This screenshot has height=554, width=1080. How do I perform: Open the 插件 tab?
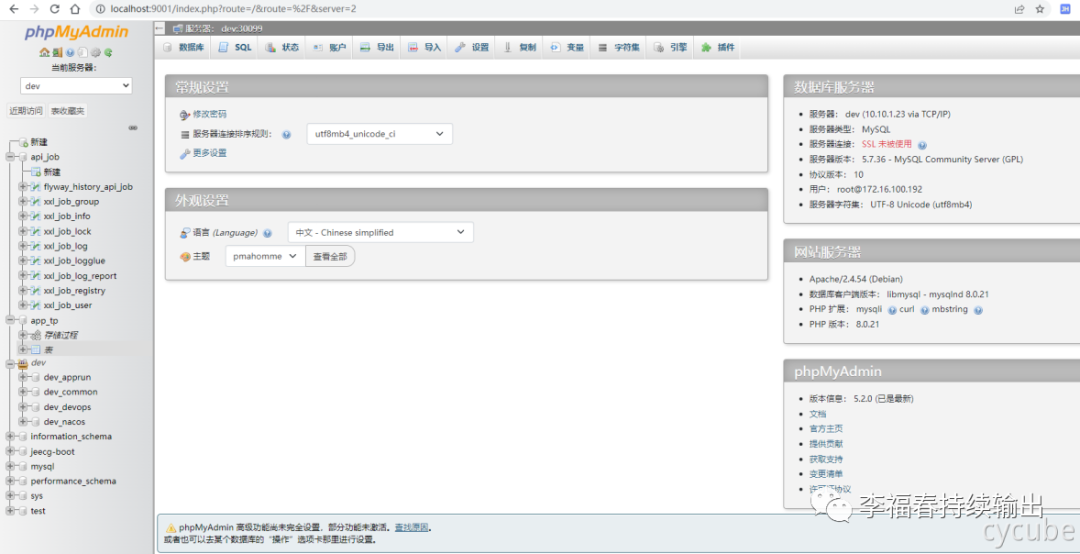[x=718, y=47]
